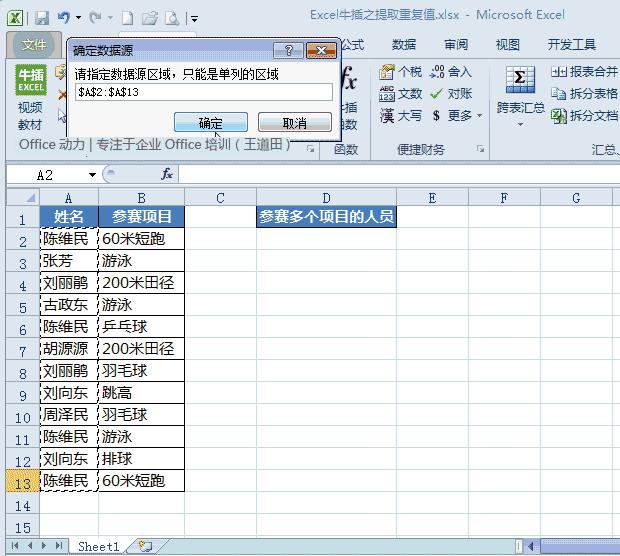Viewport: 620px width, 556px height.
Task: Click cell 参赛多个项目的人员 header
Action: click(x=326, y=216)
